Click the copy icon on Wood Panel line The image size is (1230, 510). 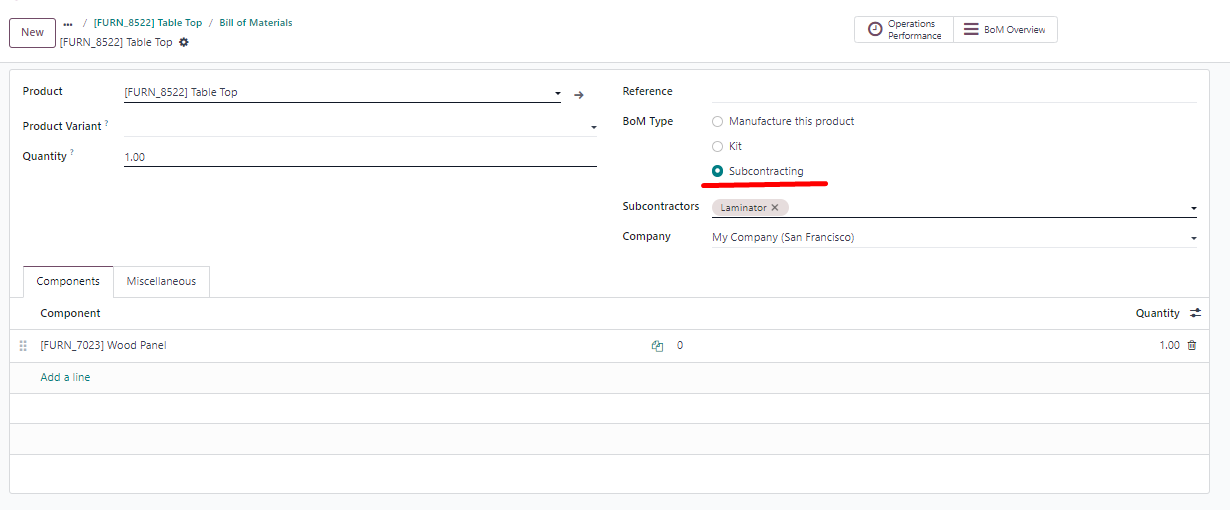pyautogui.click(x=657, y=346)
